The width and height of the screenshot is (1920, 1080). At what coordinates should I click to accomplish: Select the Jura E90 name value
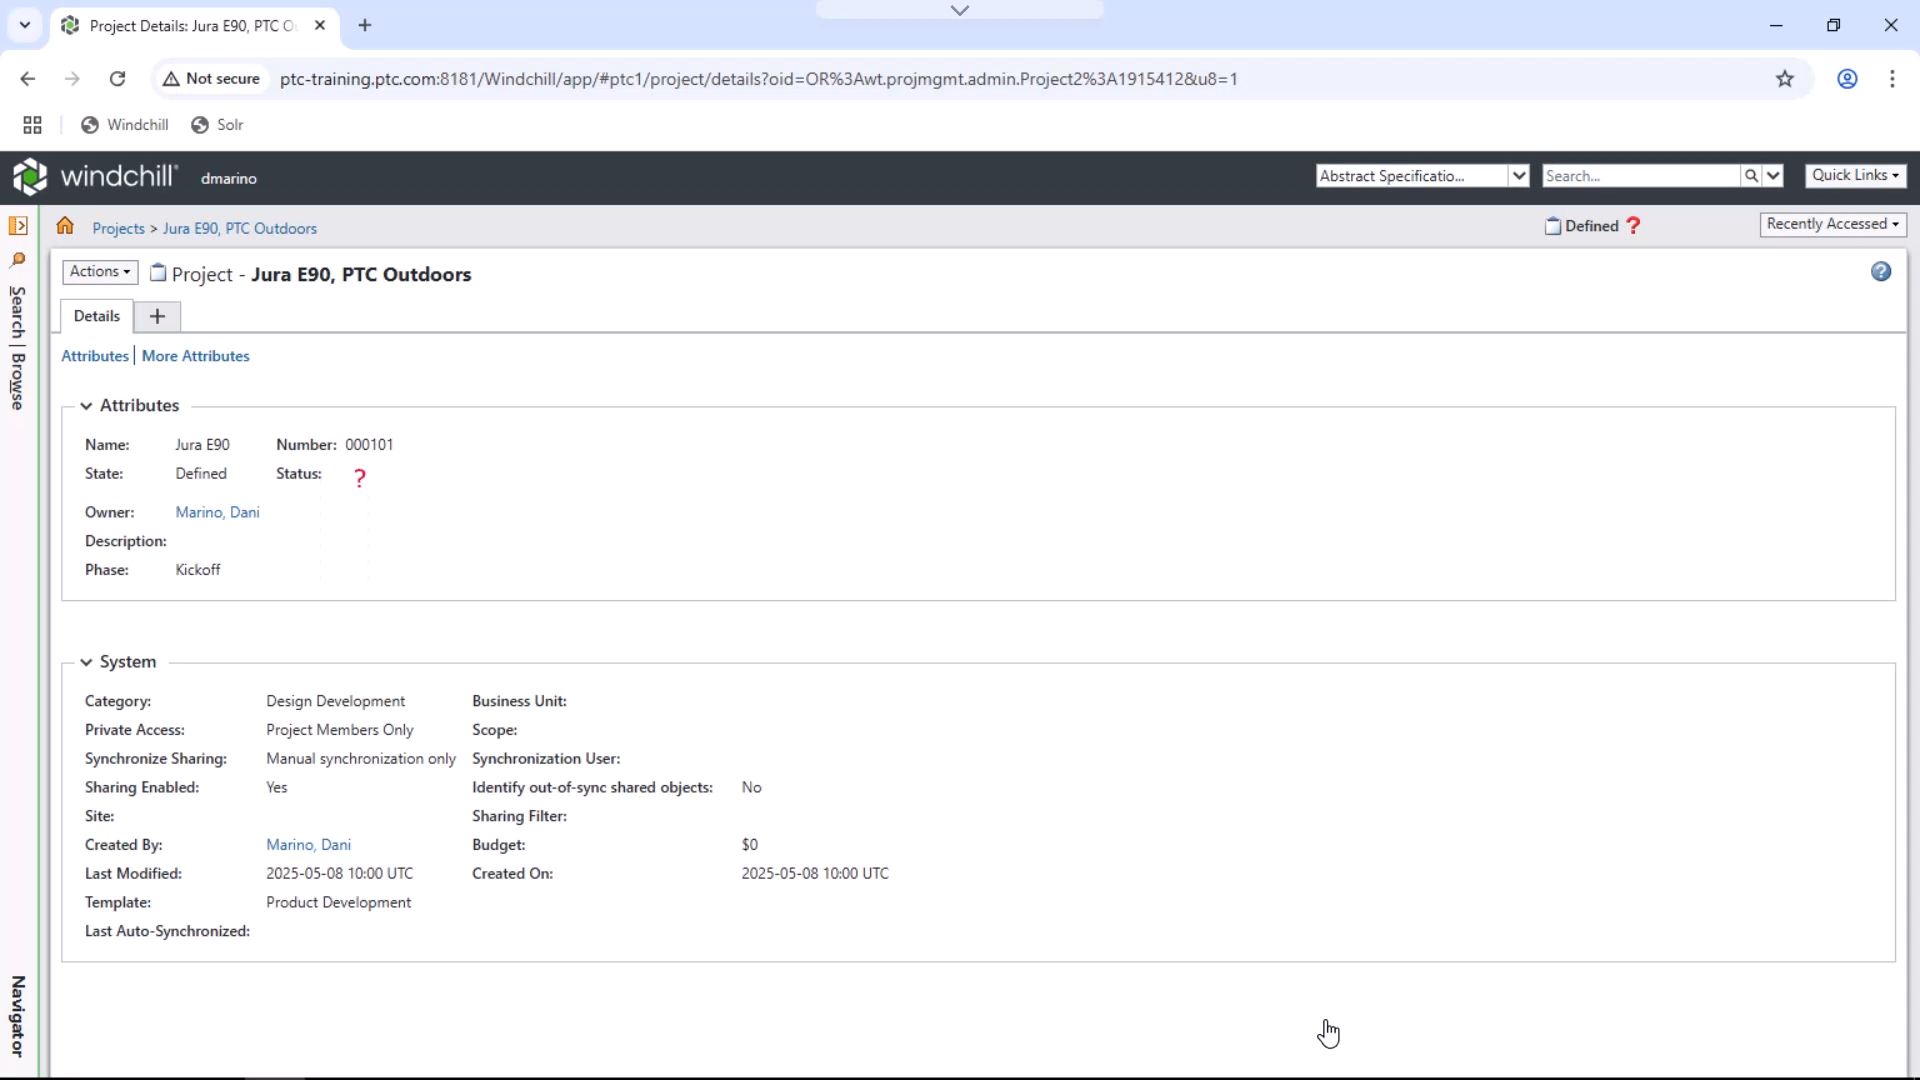(203, 445)
